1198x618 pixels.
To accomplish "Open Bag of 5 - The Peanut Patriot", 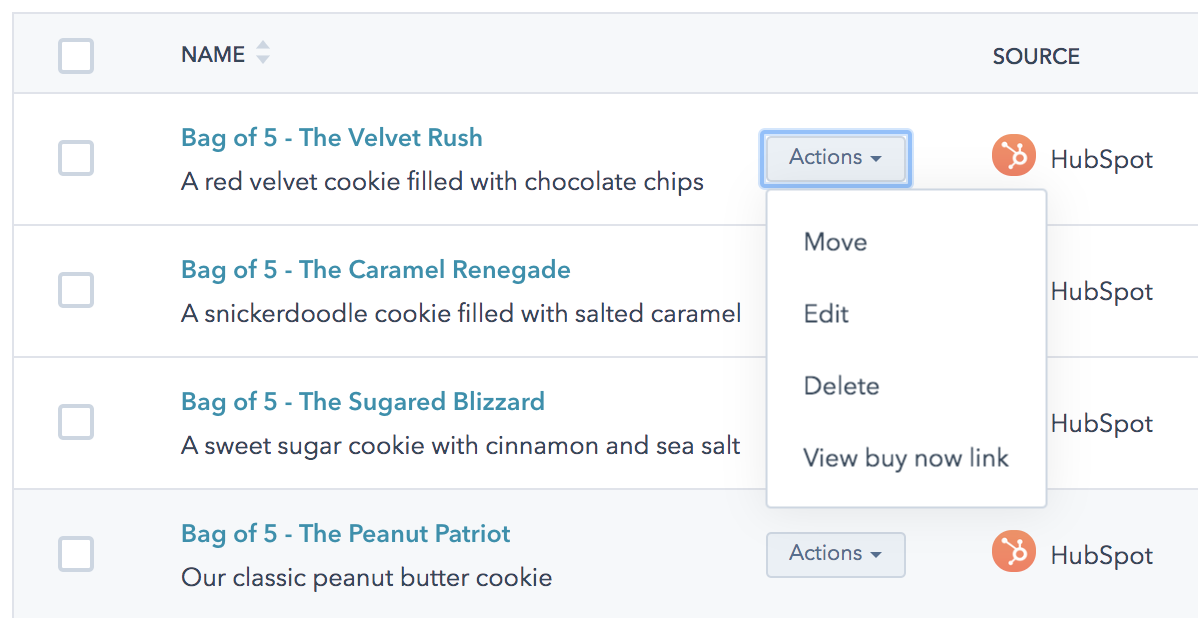I will (x=345, y=534).
